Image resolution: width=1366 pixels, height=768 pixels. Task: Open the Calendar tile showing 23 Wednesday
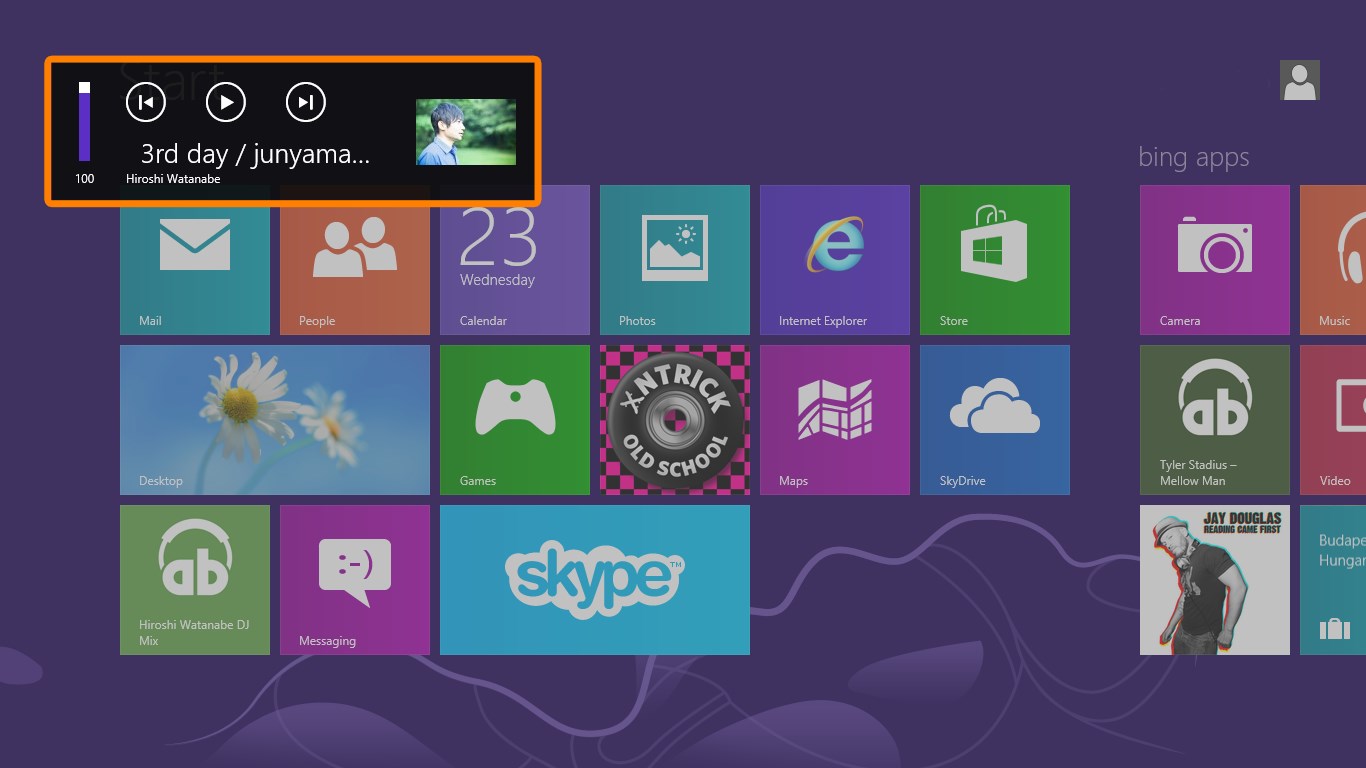click(x=515, y=260)
